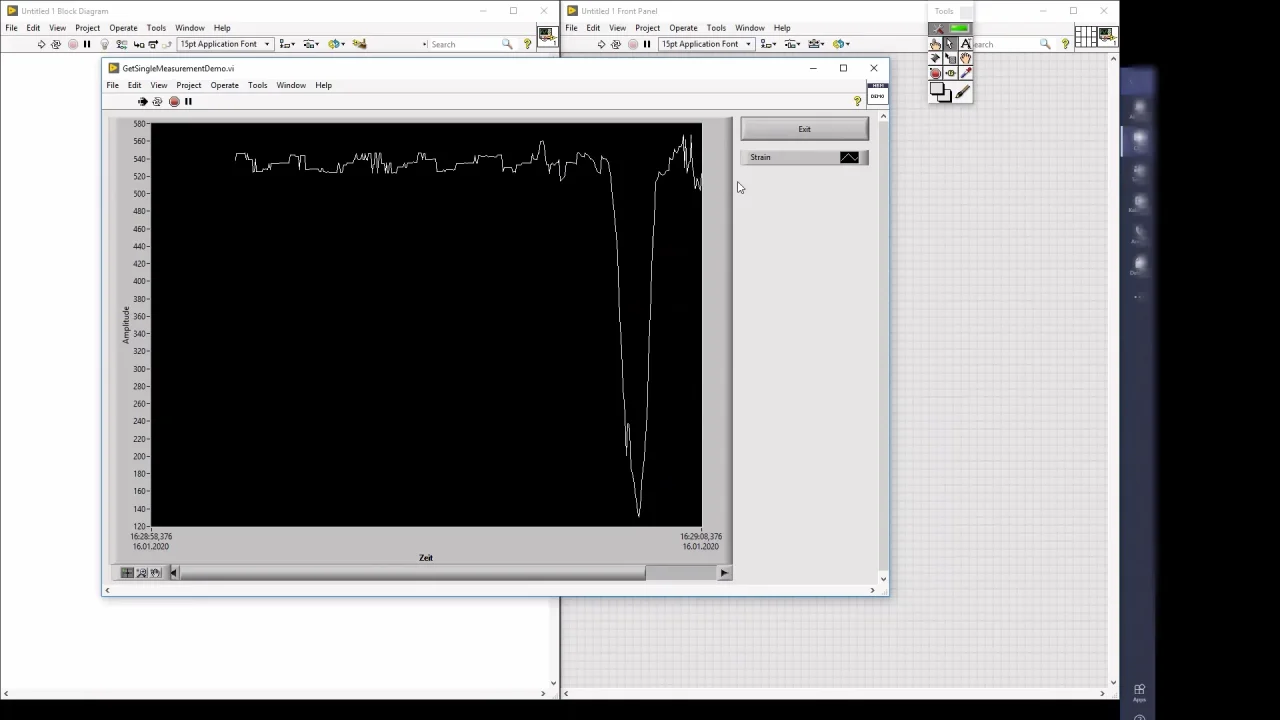This screenshot has height=720, width=1280.
Task: Open View menu in Block Diagram window
Action: pos(57,28)
